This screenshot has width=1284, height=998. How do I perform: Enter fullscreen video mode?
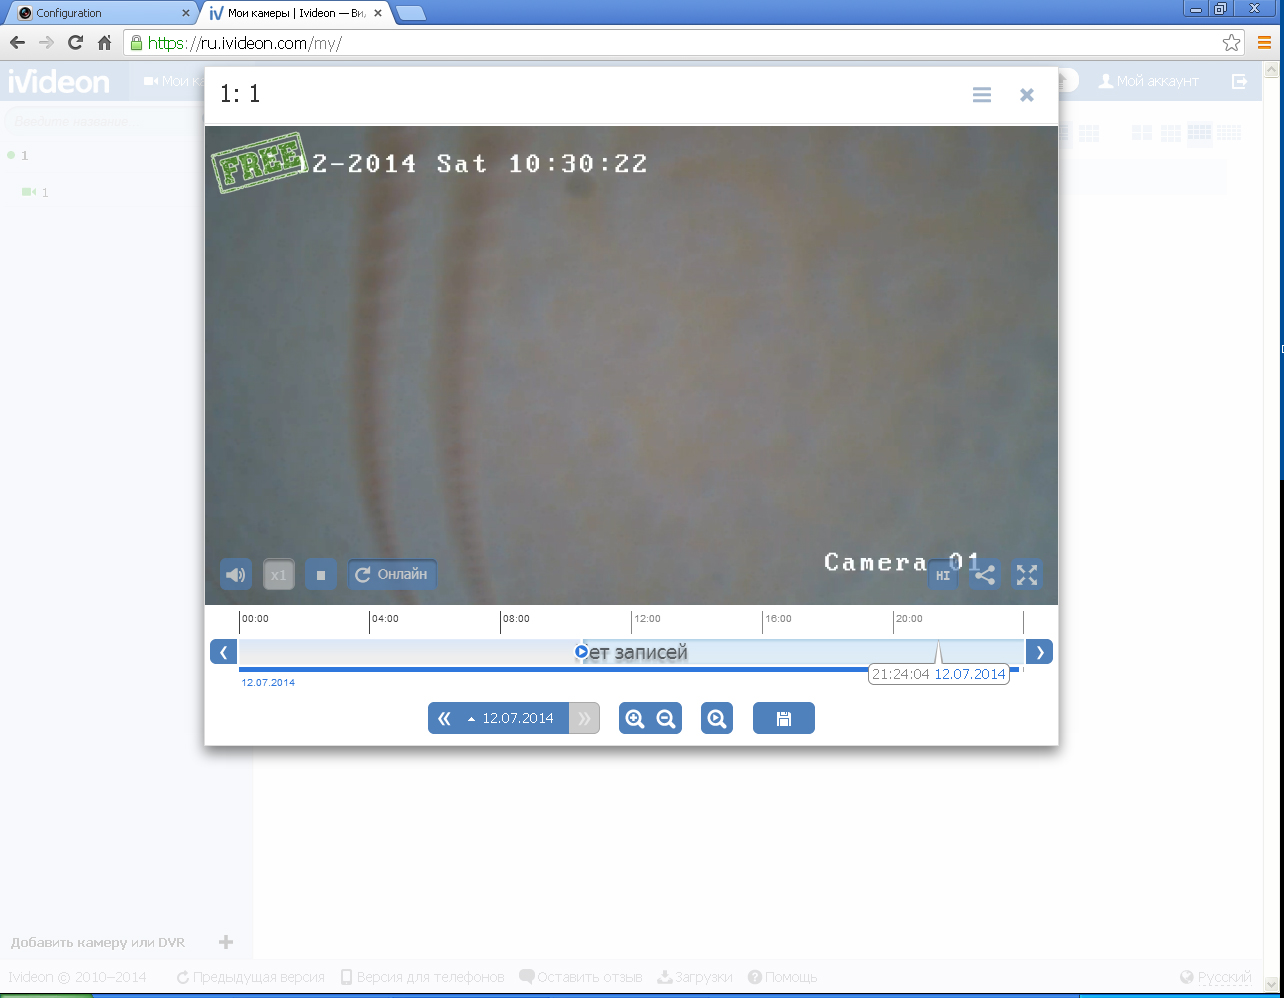pyautogui.click(x=1027, y=575)
